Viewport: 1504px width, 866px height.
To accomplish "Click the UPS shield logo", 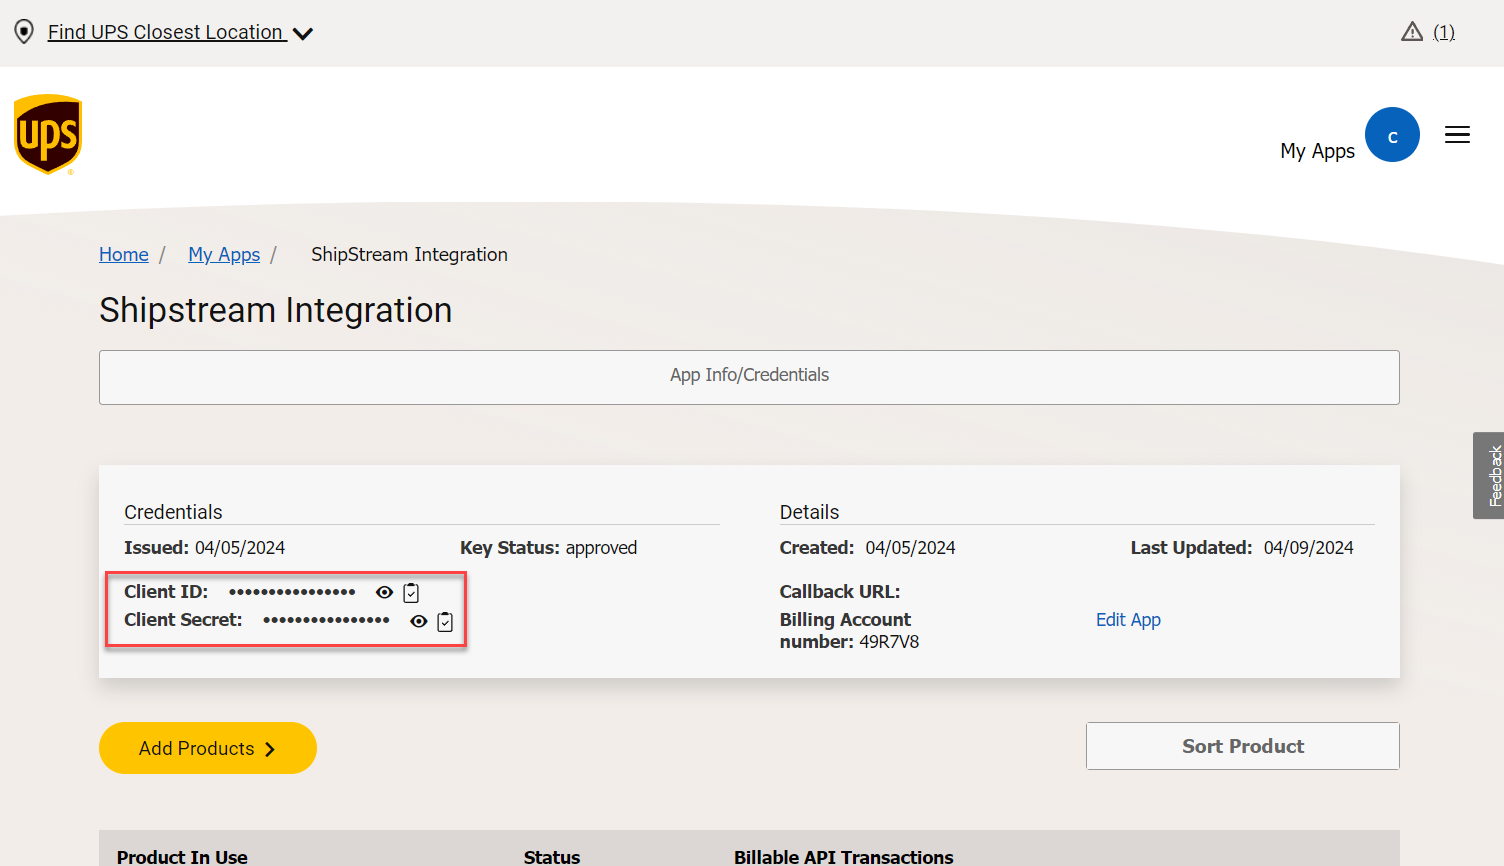I will [48, 134].
